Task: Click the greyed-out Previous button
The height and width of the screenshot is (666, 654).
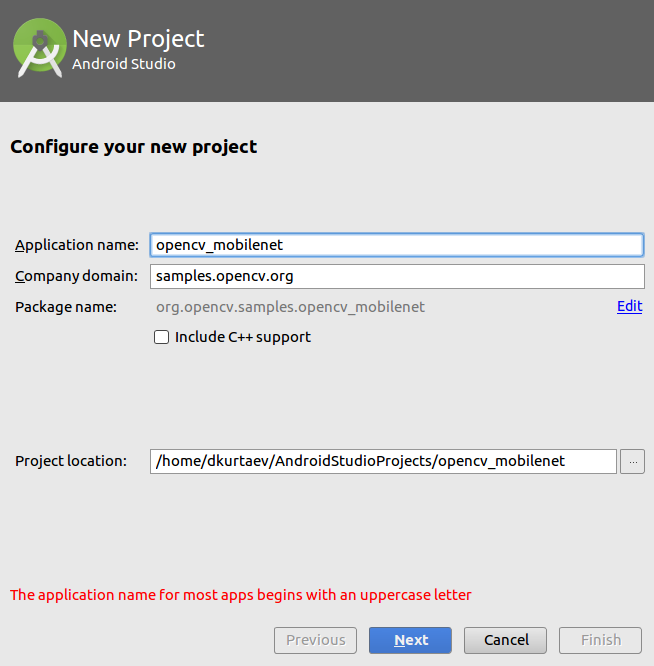Action: 315,640
